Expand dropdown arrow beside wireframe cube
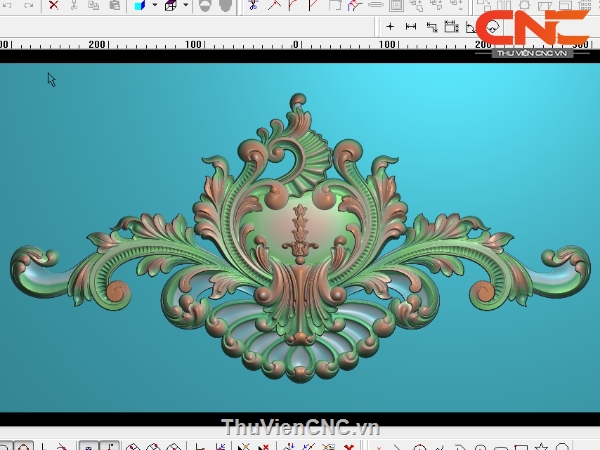 (185, 5)
